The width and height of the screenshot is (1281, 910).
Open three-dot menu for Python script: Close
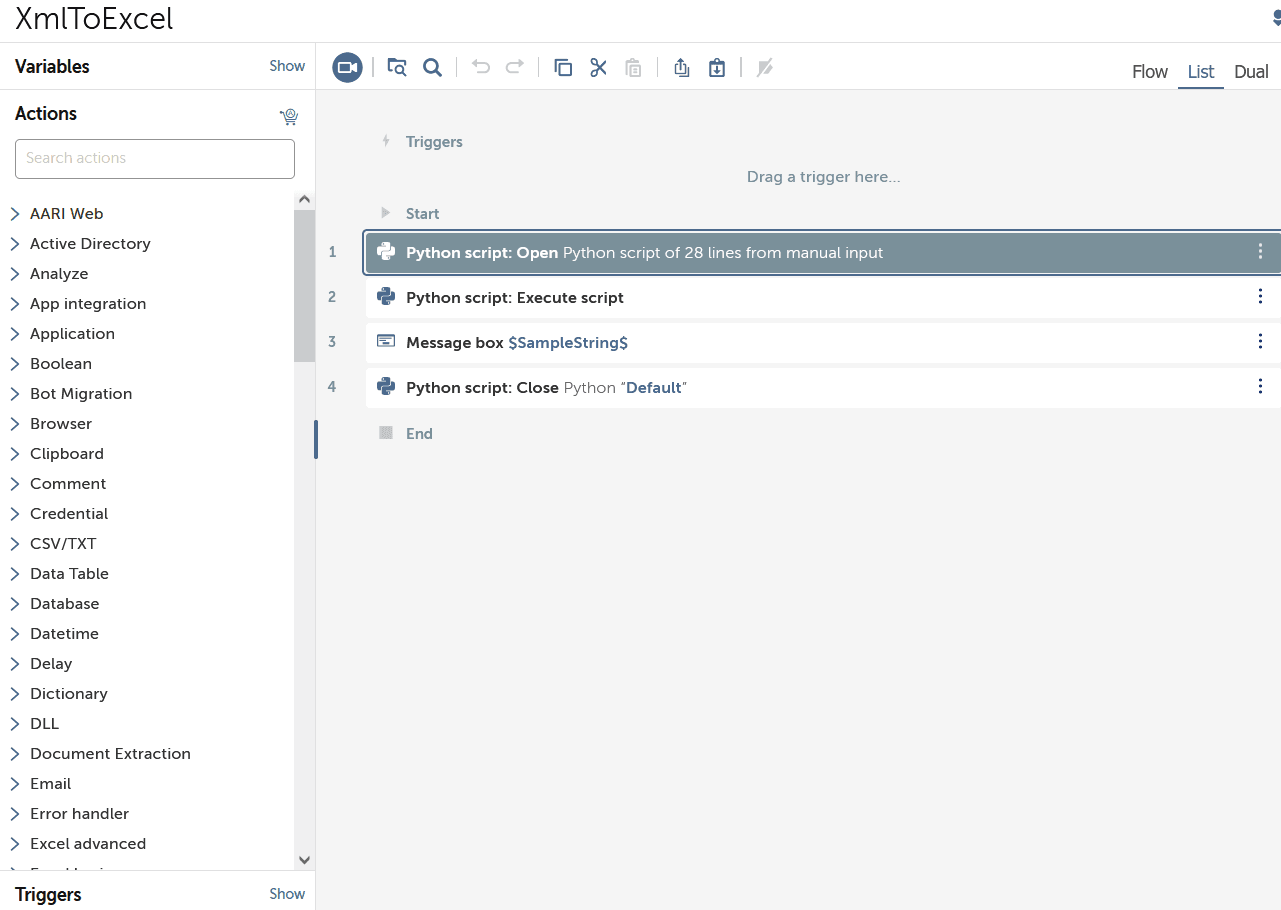coord(1260,387)
